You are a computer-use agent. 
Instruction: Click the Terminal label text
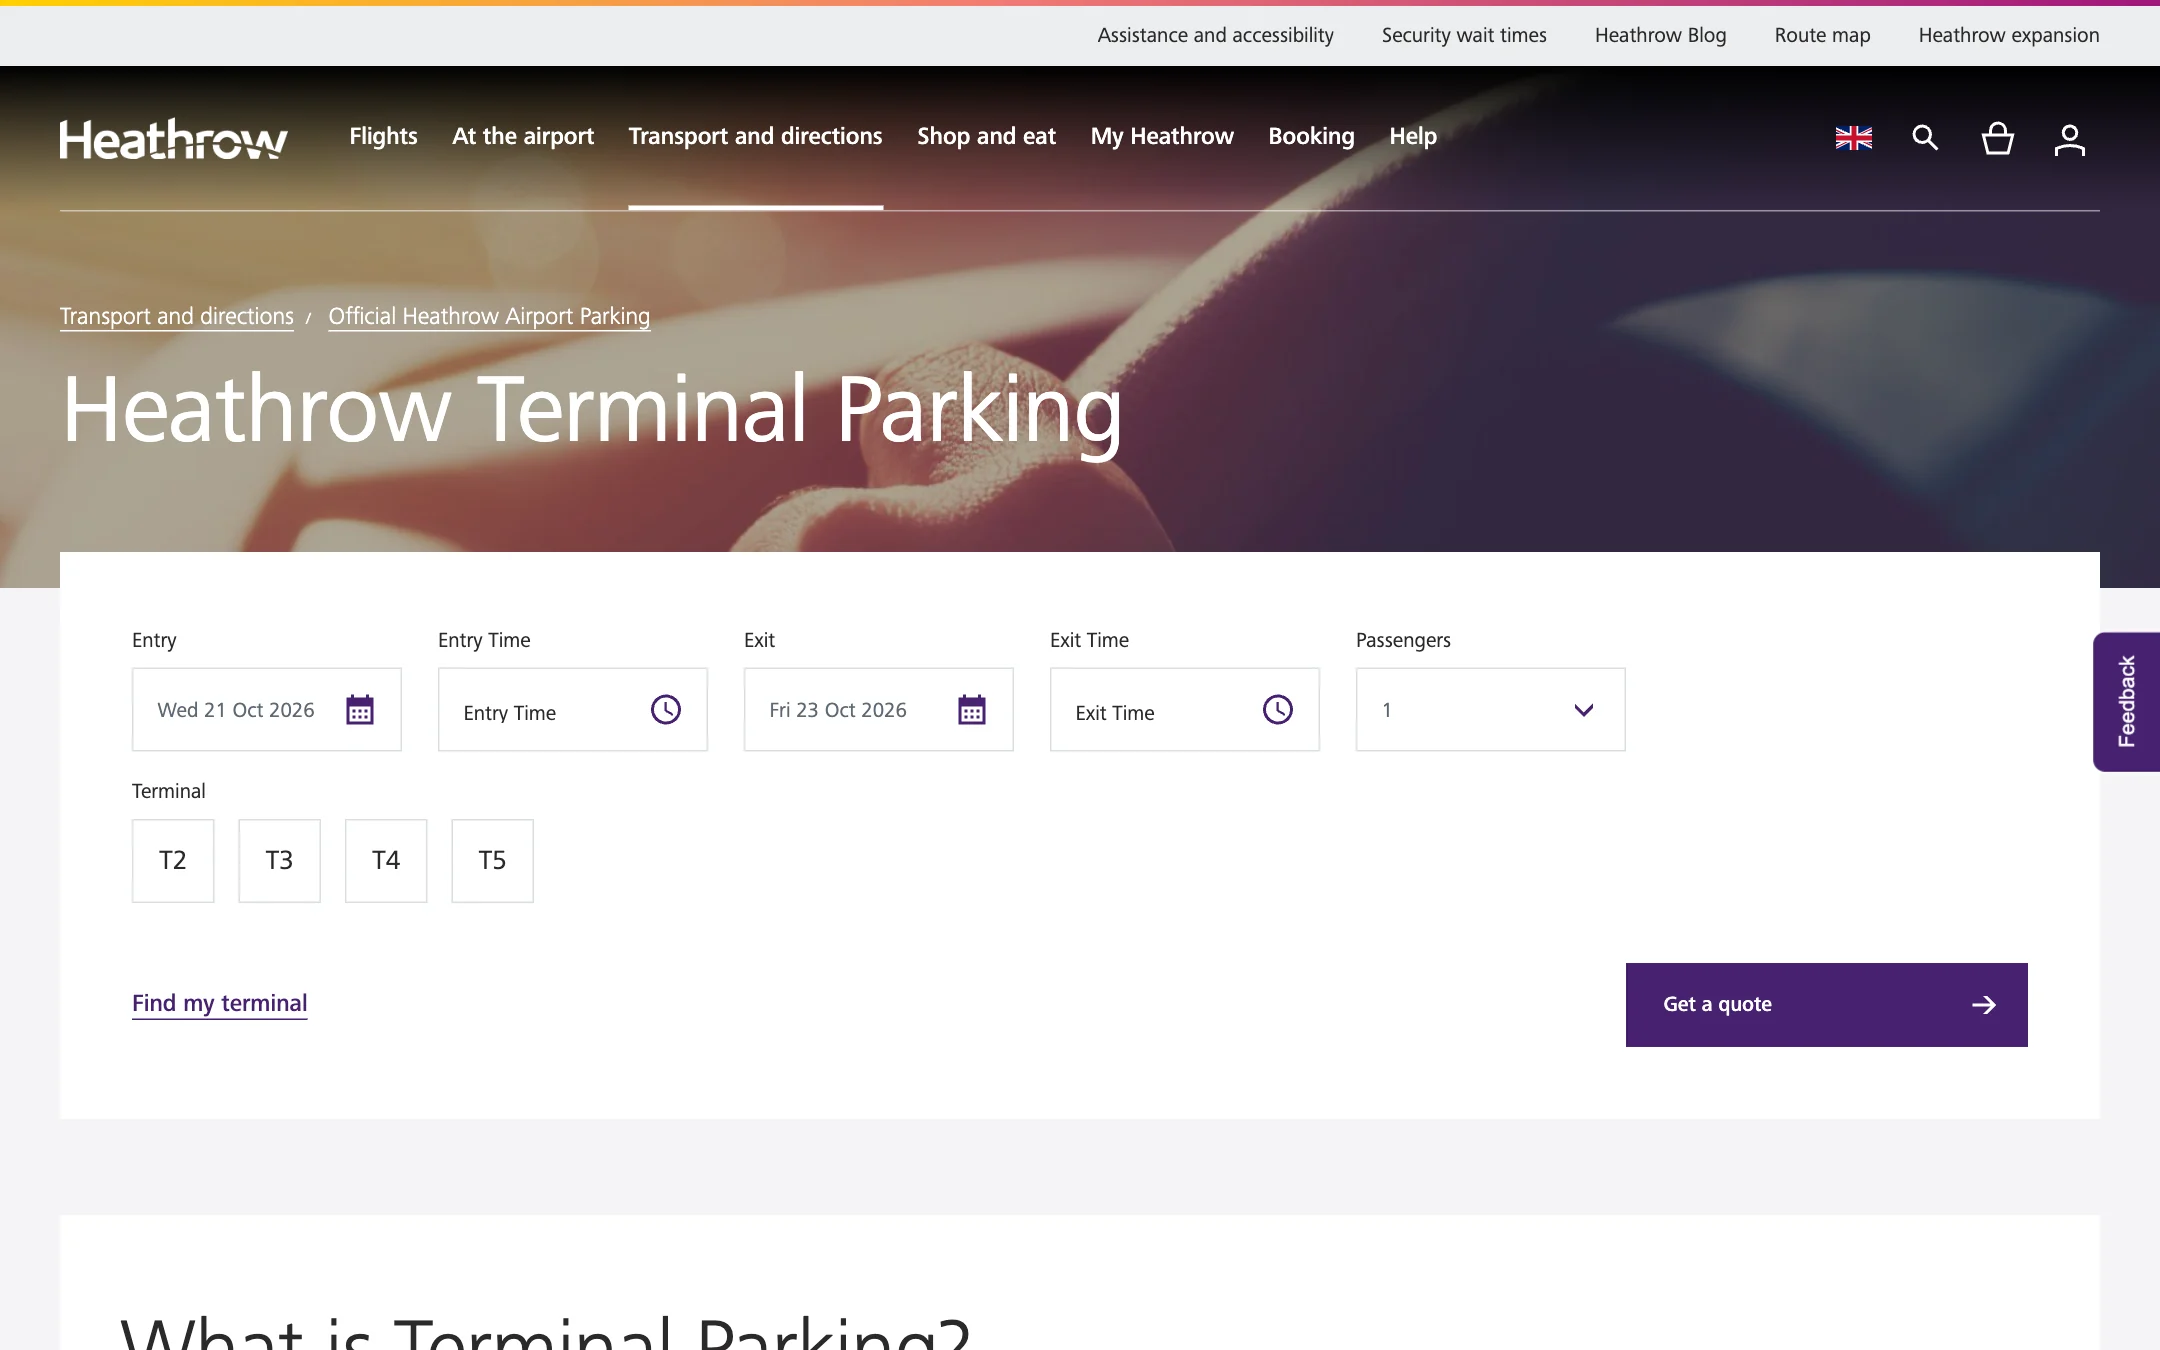click(x=168, y=791)
